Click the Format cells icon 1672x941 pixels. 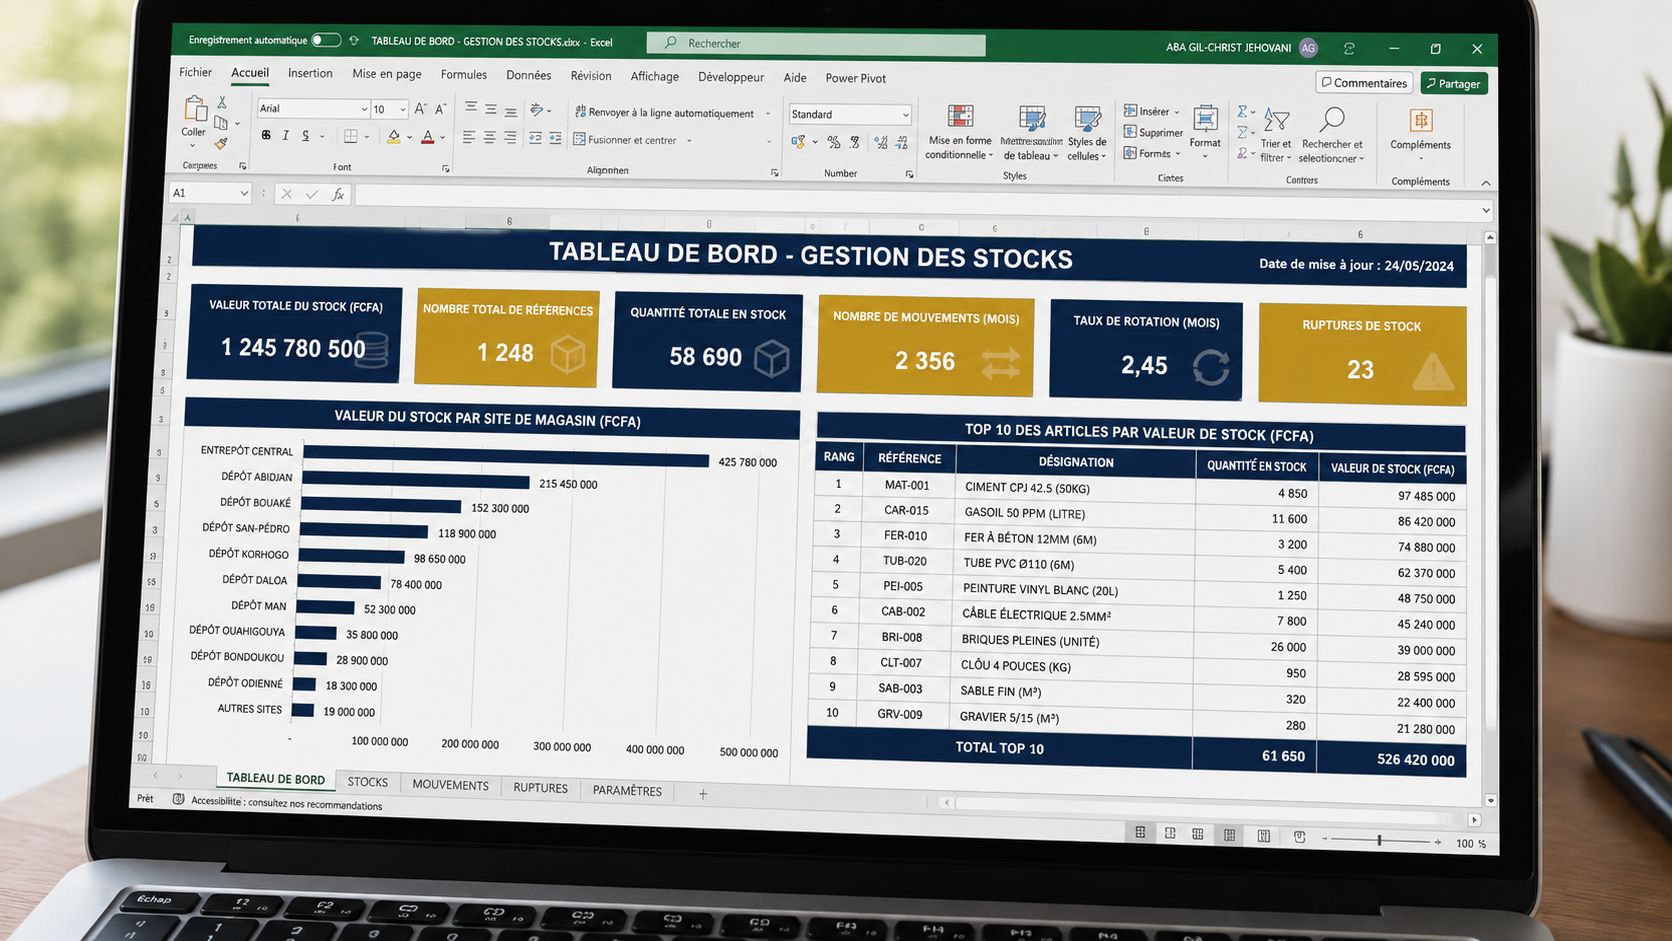(x=1206, y=119)
